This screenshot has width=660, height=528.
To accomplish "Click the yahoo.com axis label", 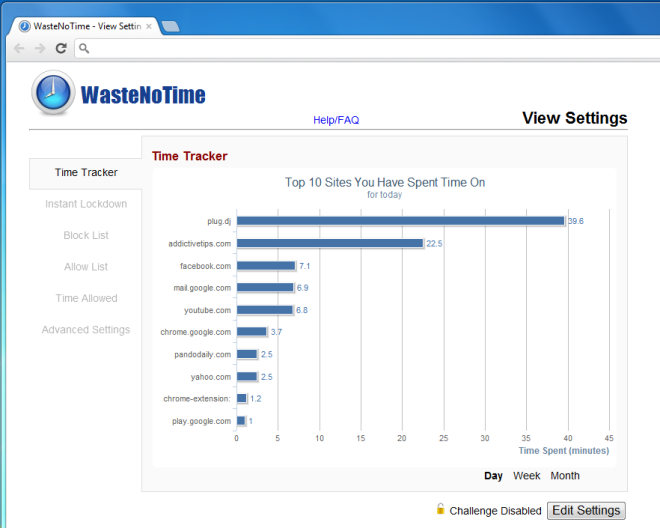I will (210, 377).
